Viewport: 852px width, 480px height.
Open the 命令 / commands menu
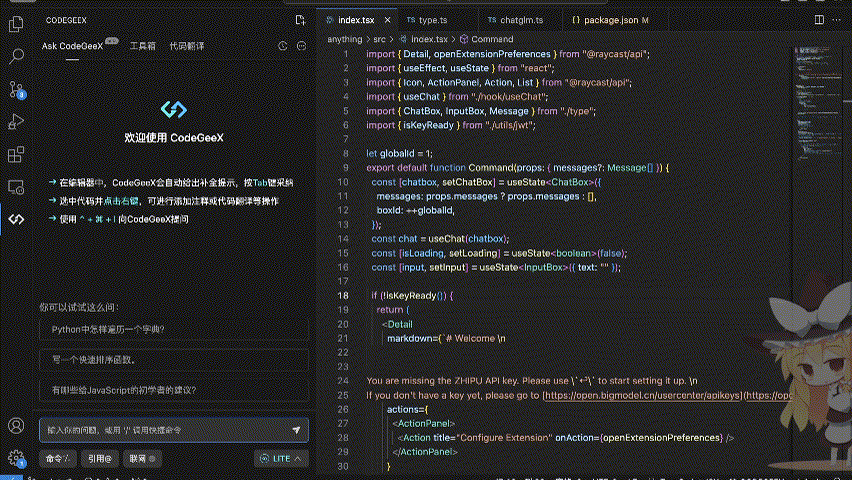pos(56,458)
